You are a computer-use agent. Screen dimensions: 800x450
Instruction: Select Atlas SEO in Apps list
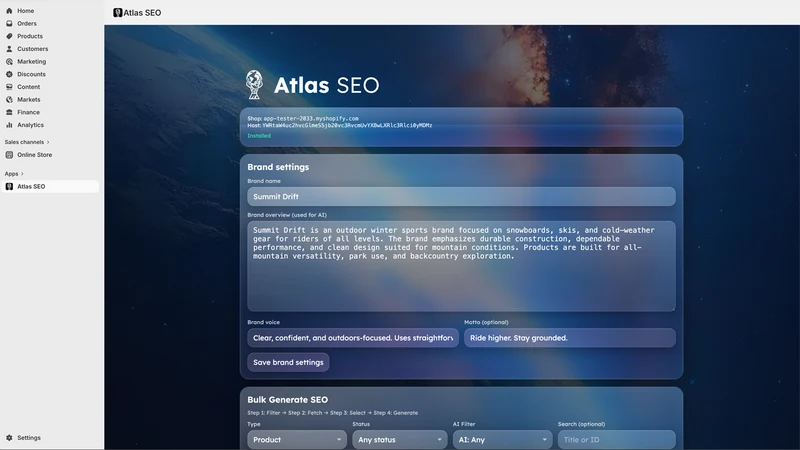click(x=50, y=187)
